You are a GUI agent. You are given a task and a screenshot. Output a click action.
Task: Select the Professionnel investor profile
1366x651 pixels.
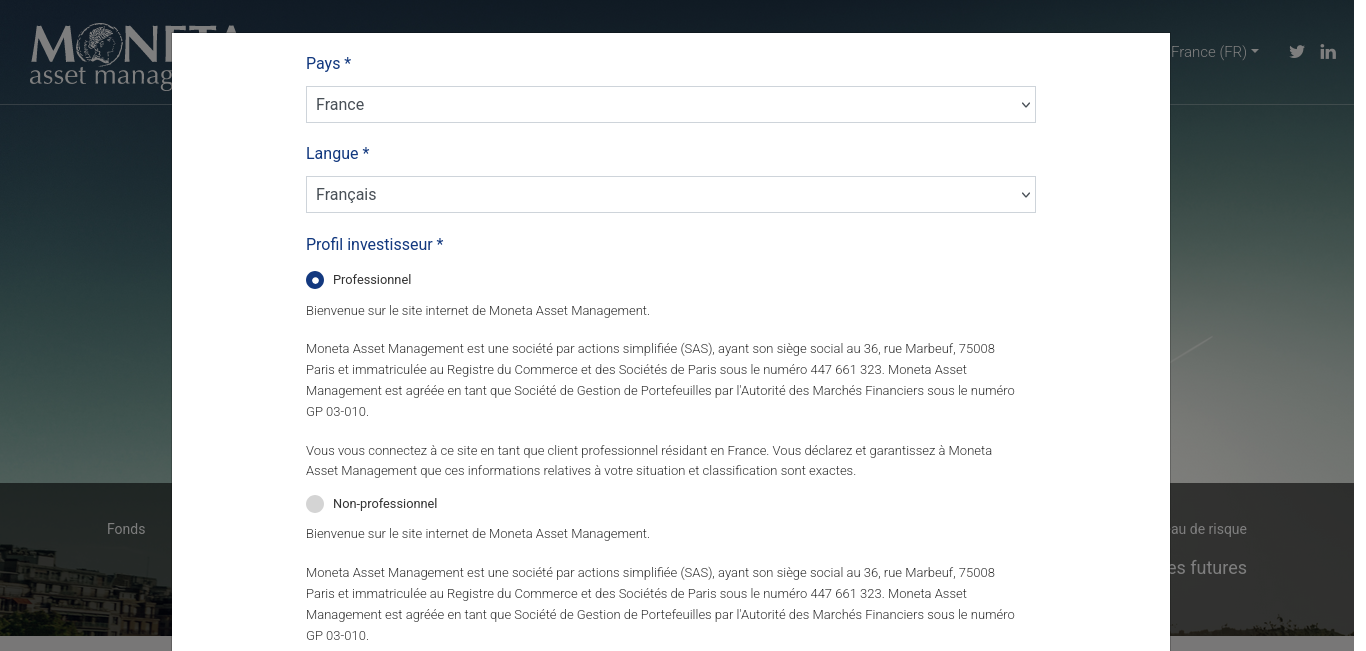coord(315,280)
